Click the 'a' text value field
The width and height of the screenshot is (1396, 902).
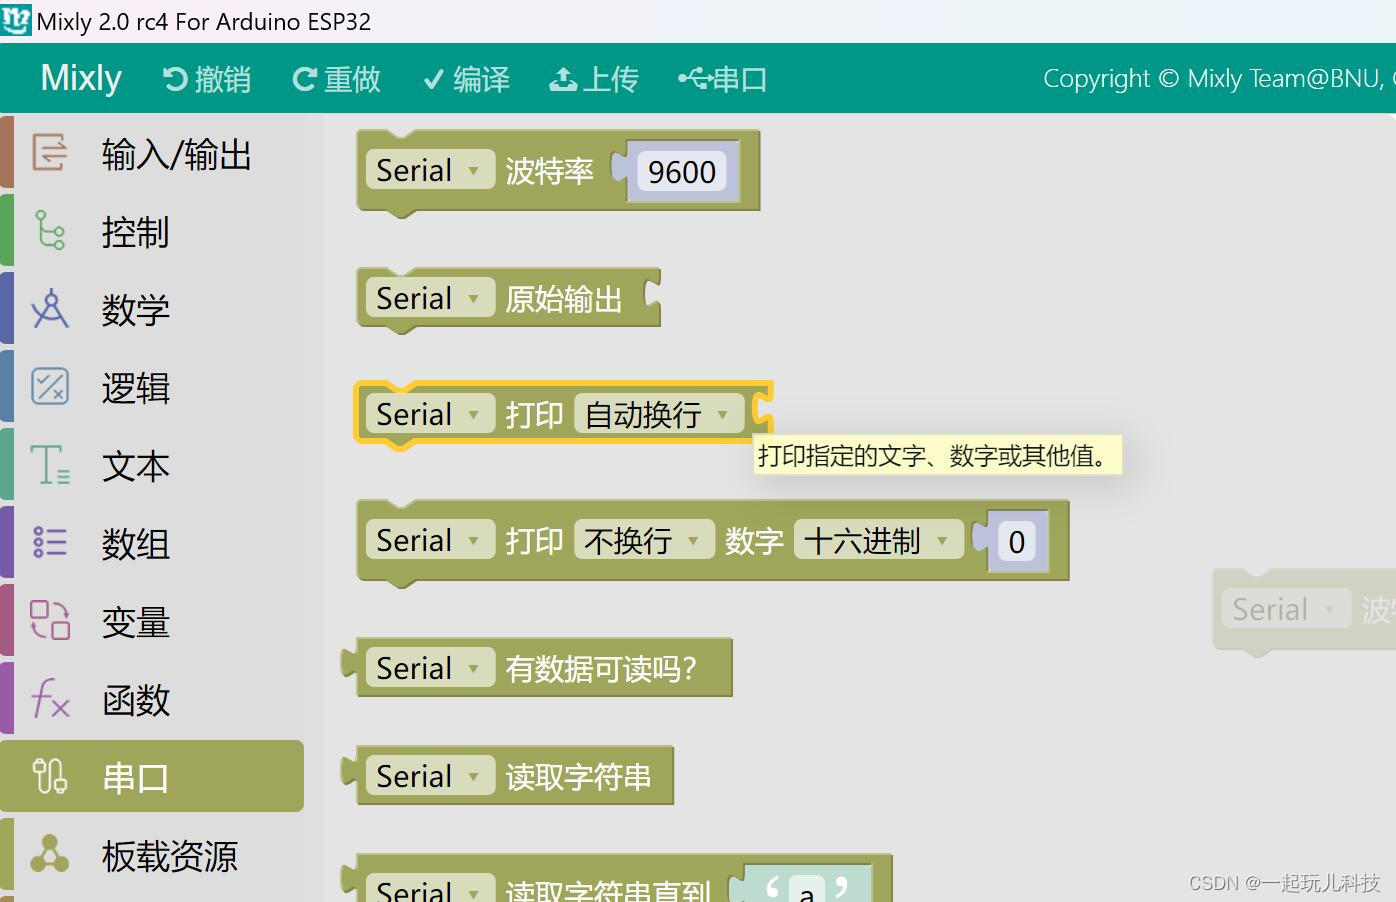point(806,890)
